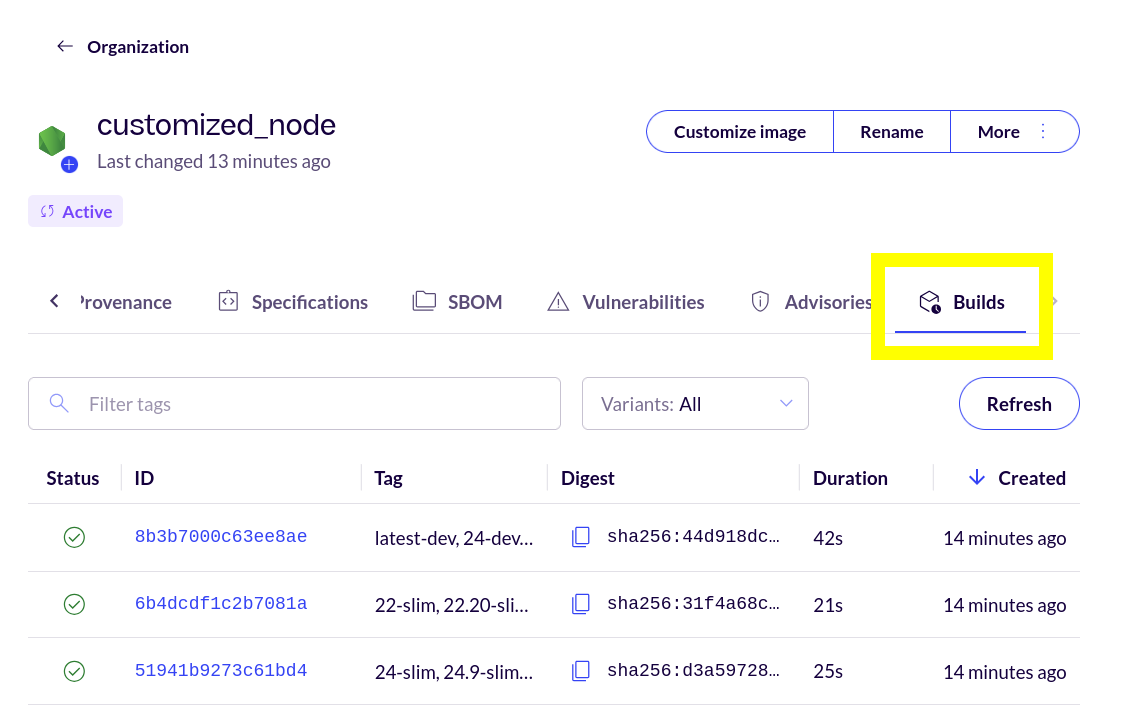Copy the sha256:31f4a68c digest
Screen dimensions: 1125x718
(x=581, y=604)
